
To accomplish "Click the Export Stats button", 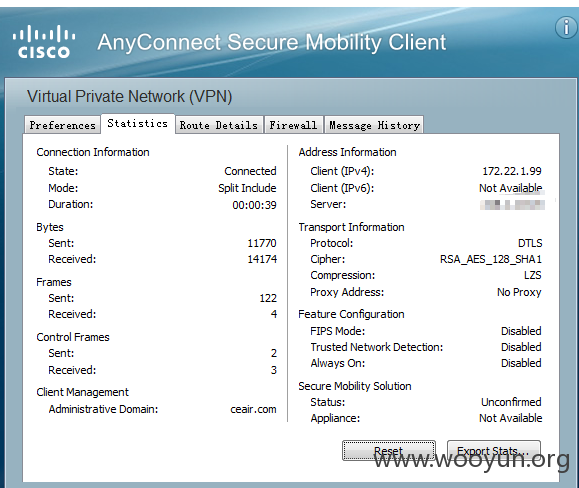I will [494, 450].
